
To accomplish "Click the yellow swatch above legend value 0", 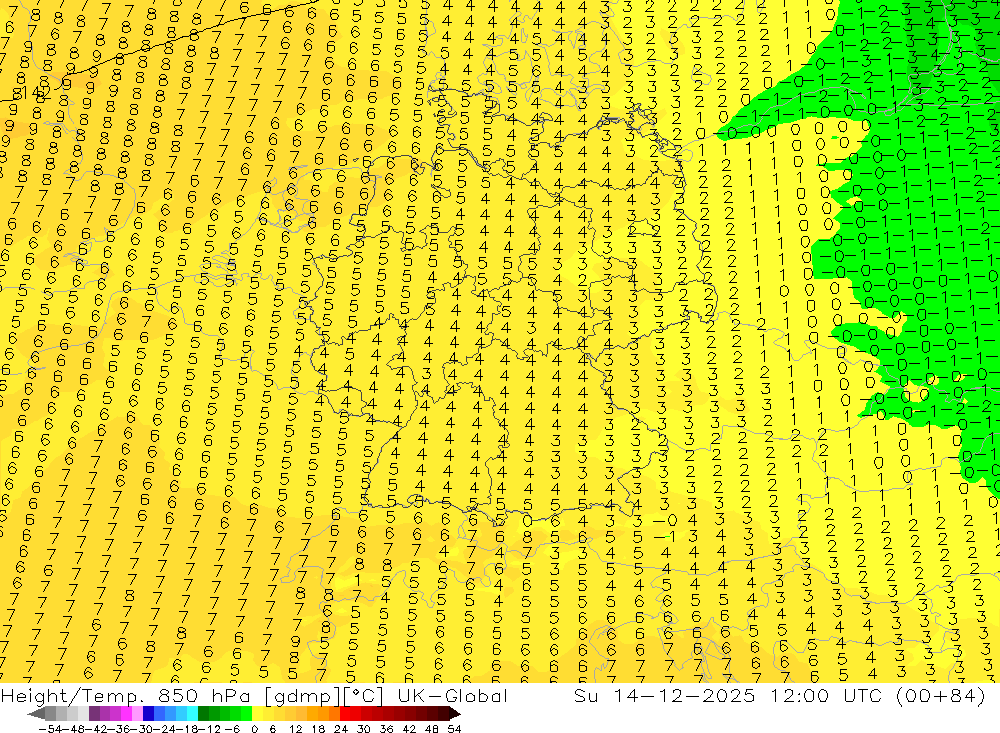I will point(258,713).
